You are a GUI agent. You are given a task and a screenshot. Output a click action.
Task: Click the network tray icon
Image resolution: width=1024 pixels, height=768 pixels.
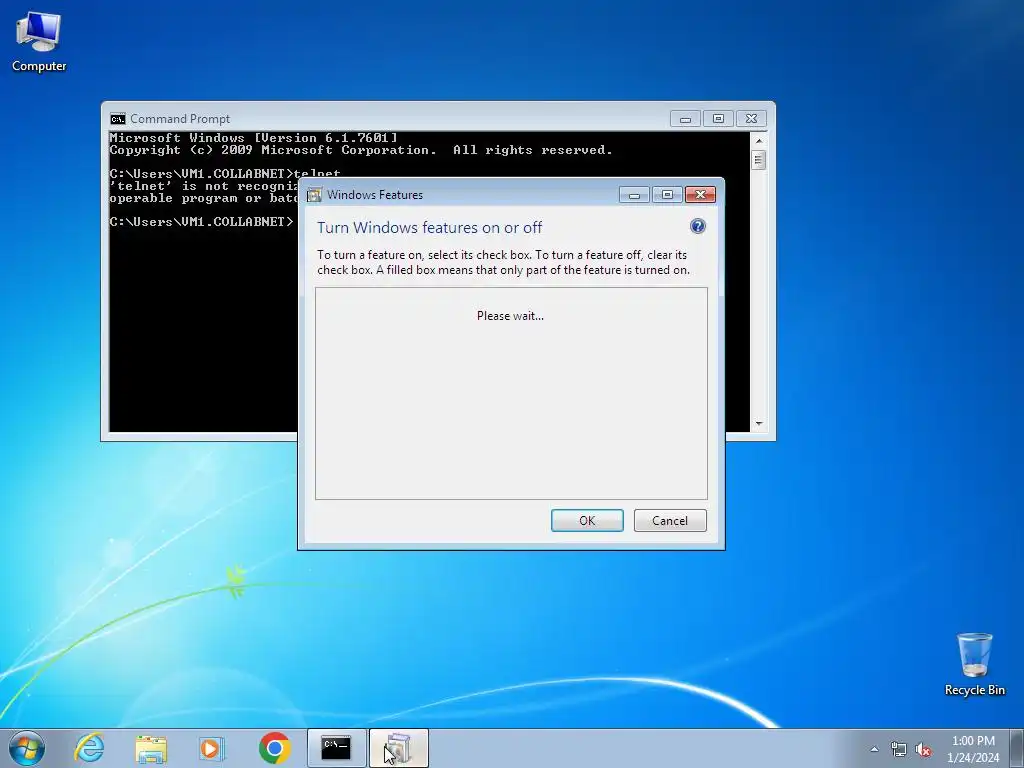point(899,749)
